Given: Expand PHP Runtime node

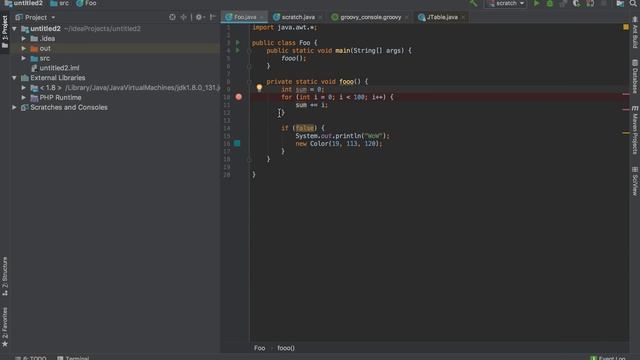Looking at the screenshot, I should [x=24, y=98].
